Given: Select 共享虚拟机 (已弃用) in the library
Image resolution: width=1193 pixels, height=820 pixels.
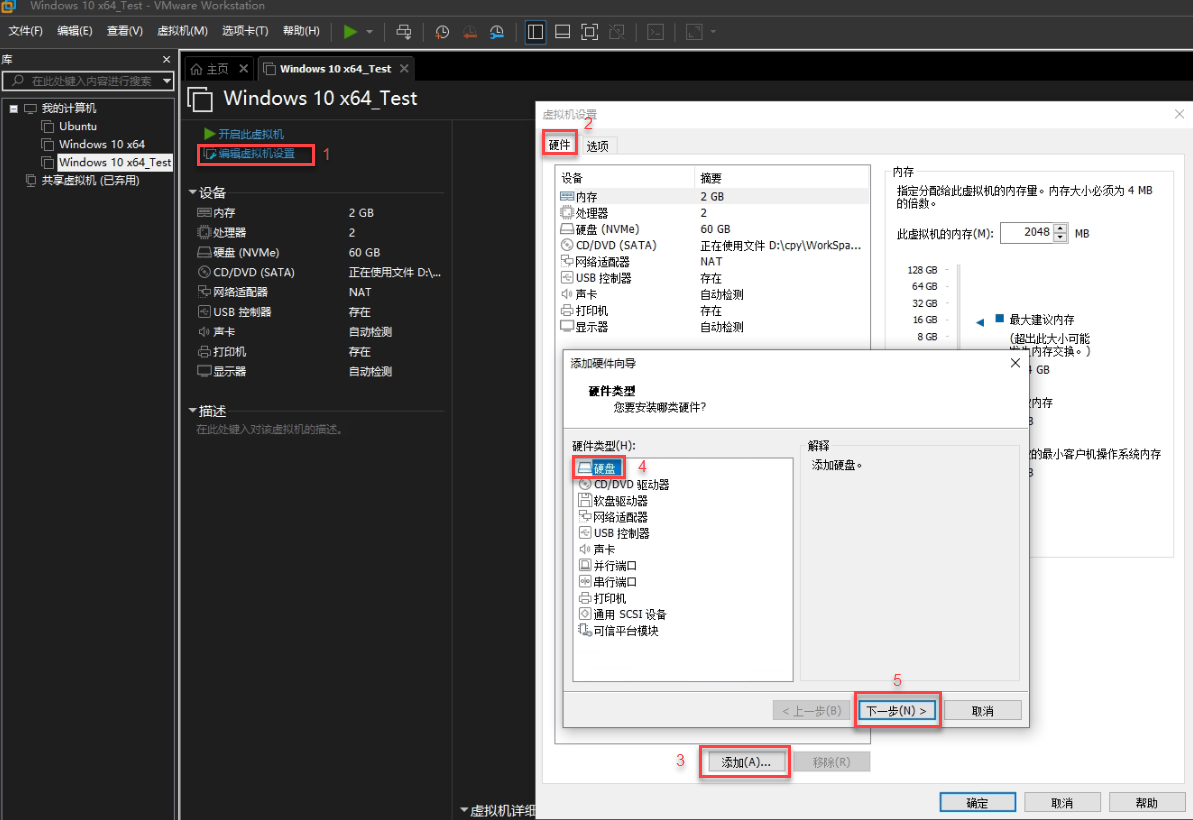Looking at the screenshot, I should click(x=90, y=180).
